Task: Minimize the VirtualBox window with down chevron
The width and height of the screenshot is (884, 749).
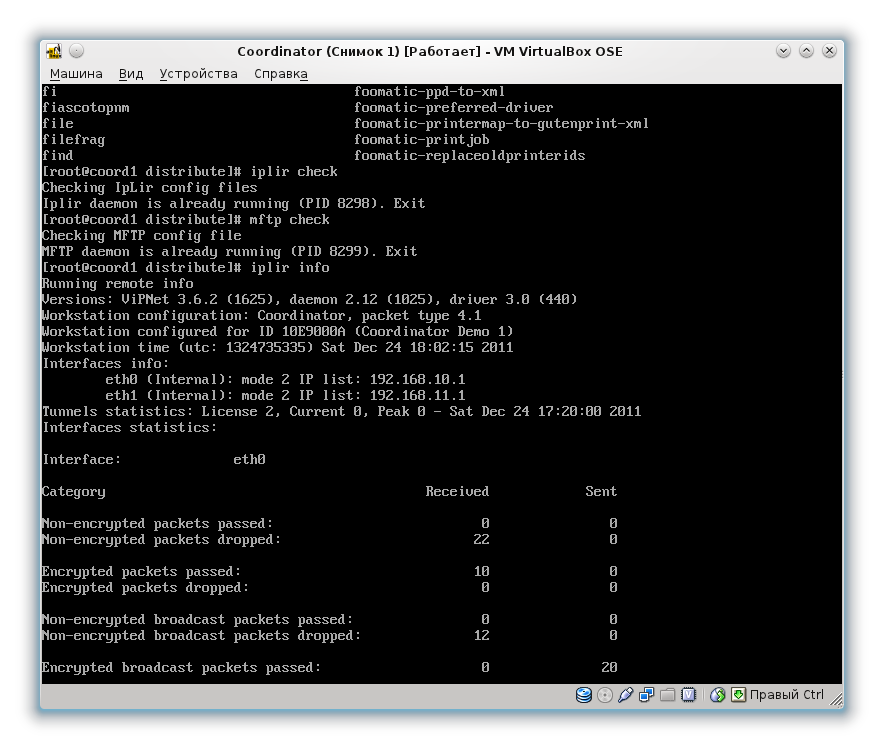Action: (x=783, y=51)
